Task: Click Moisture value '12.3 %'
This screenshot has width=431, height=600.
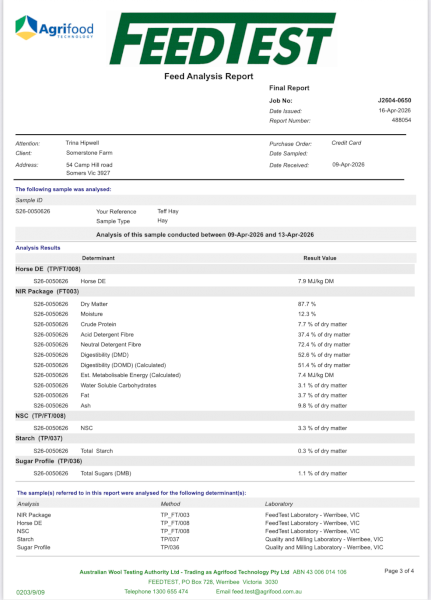Action: tap(307, 314)
